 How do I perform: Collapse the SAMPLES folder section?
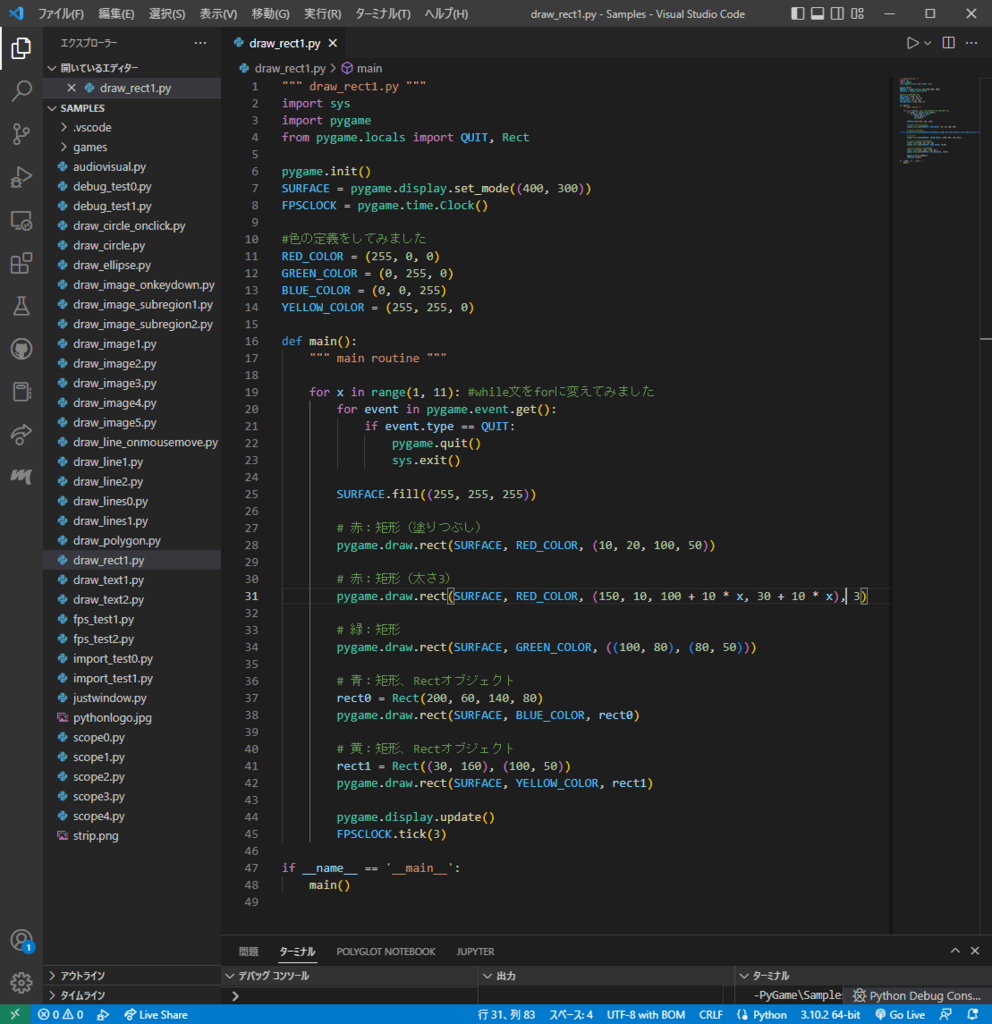click(132, 108)
